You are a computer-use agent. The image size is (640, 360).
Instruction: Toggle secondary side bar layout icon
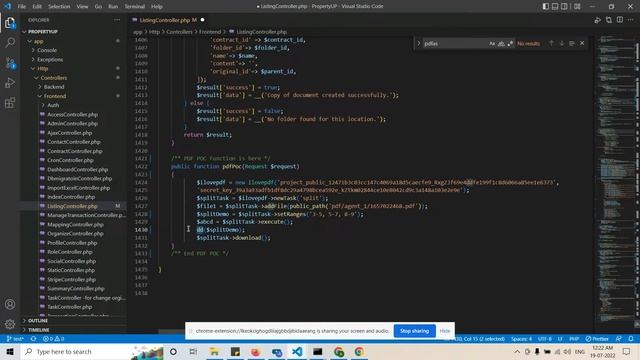coord(564,6)
